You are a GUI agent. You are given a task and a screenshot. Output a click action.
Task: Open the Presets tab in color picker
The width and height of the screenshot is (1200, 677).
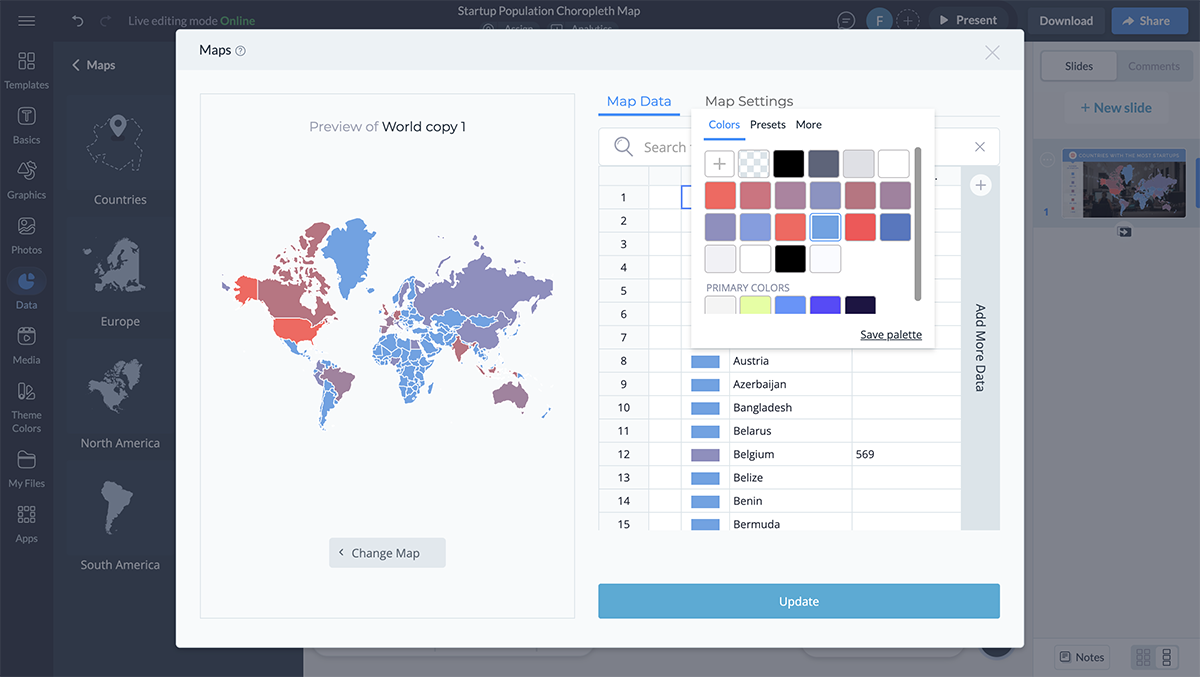tap(767, 125)
